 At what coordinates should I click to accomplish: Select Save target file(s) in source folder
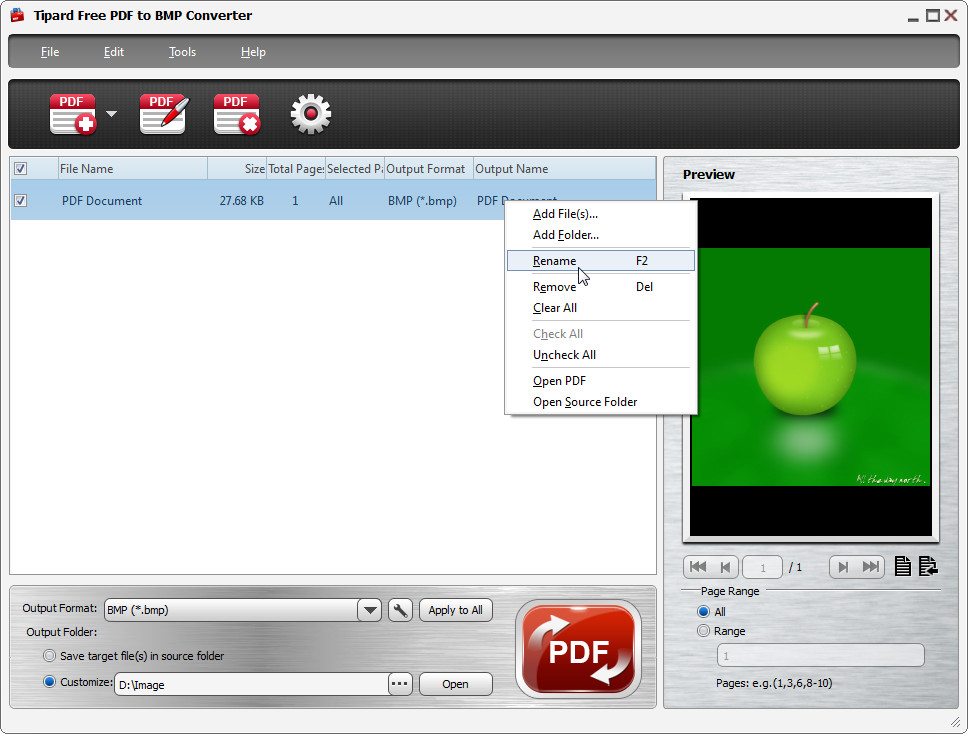pos(49,656)
